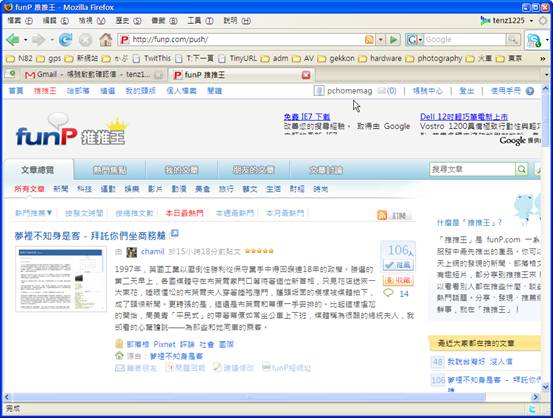
Task: Expand the bookmarks toolbar overflow chevron
Action: point(543,59)
